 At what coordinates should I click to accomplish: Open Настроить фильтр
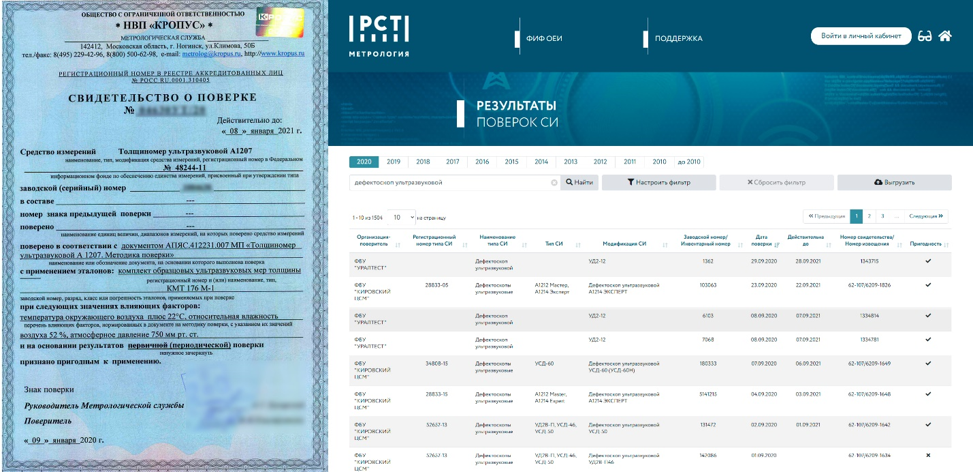click(x=658, y=182)
